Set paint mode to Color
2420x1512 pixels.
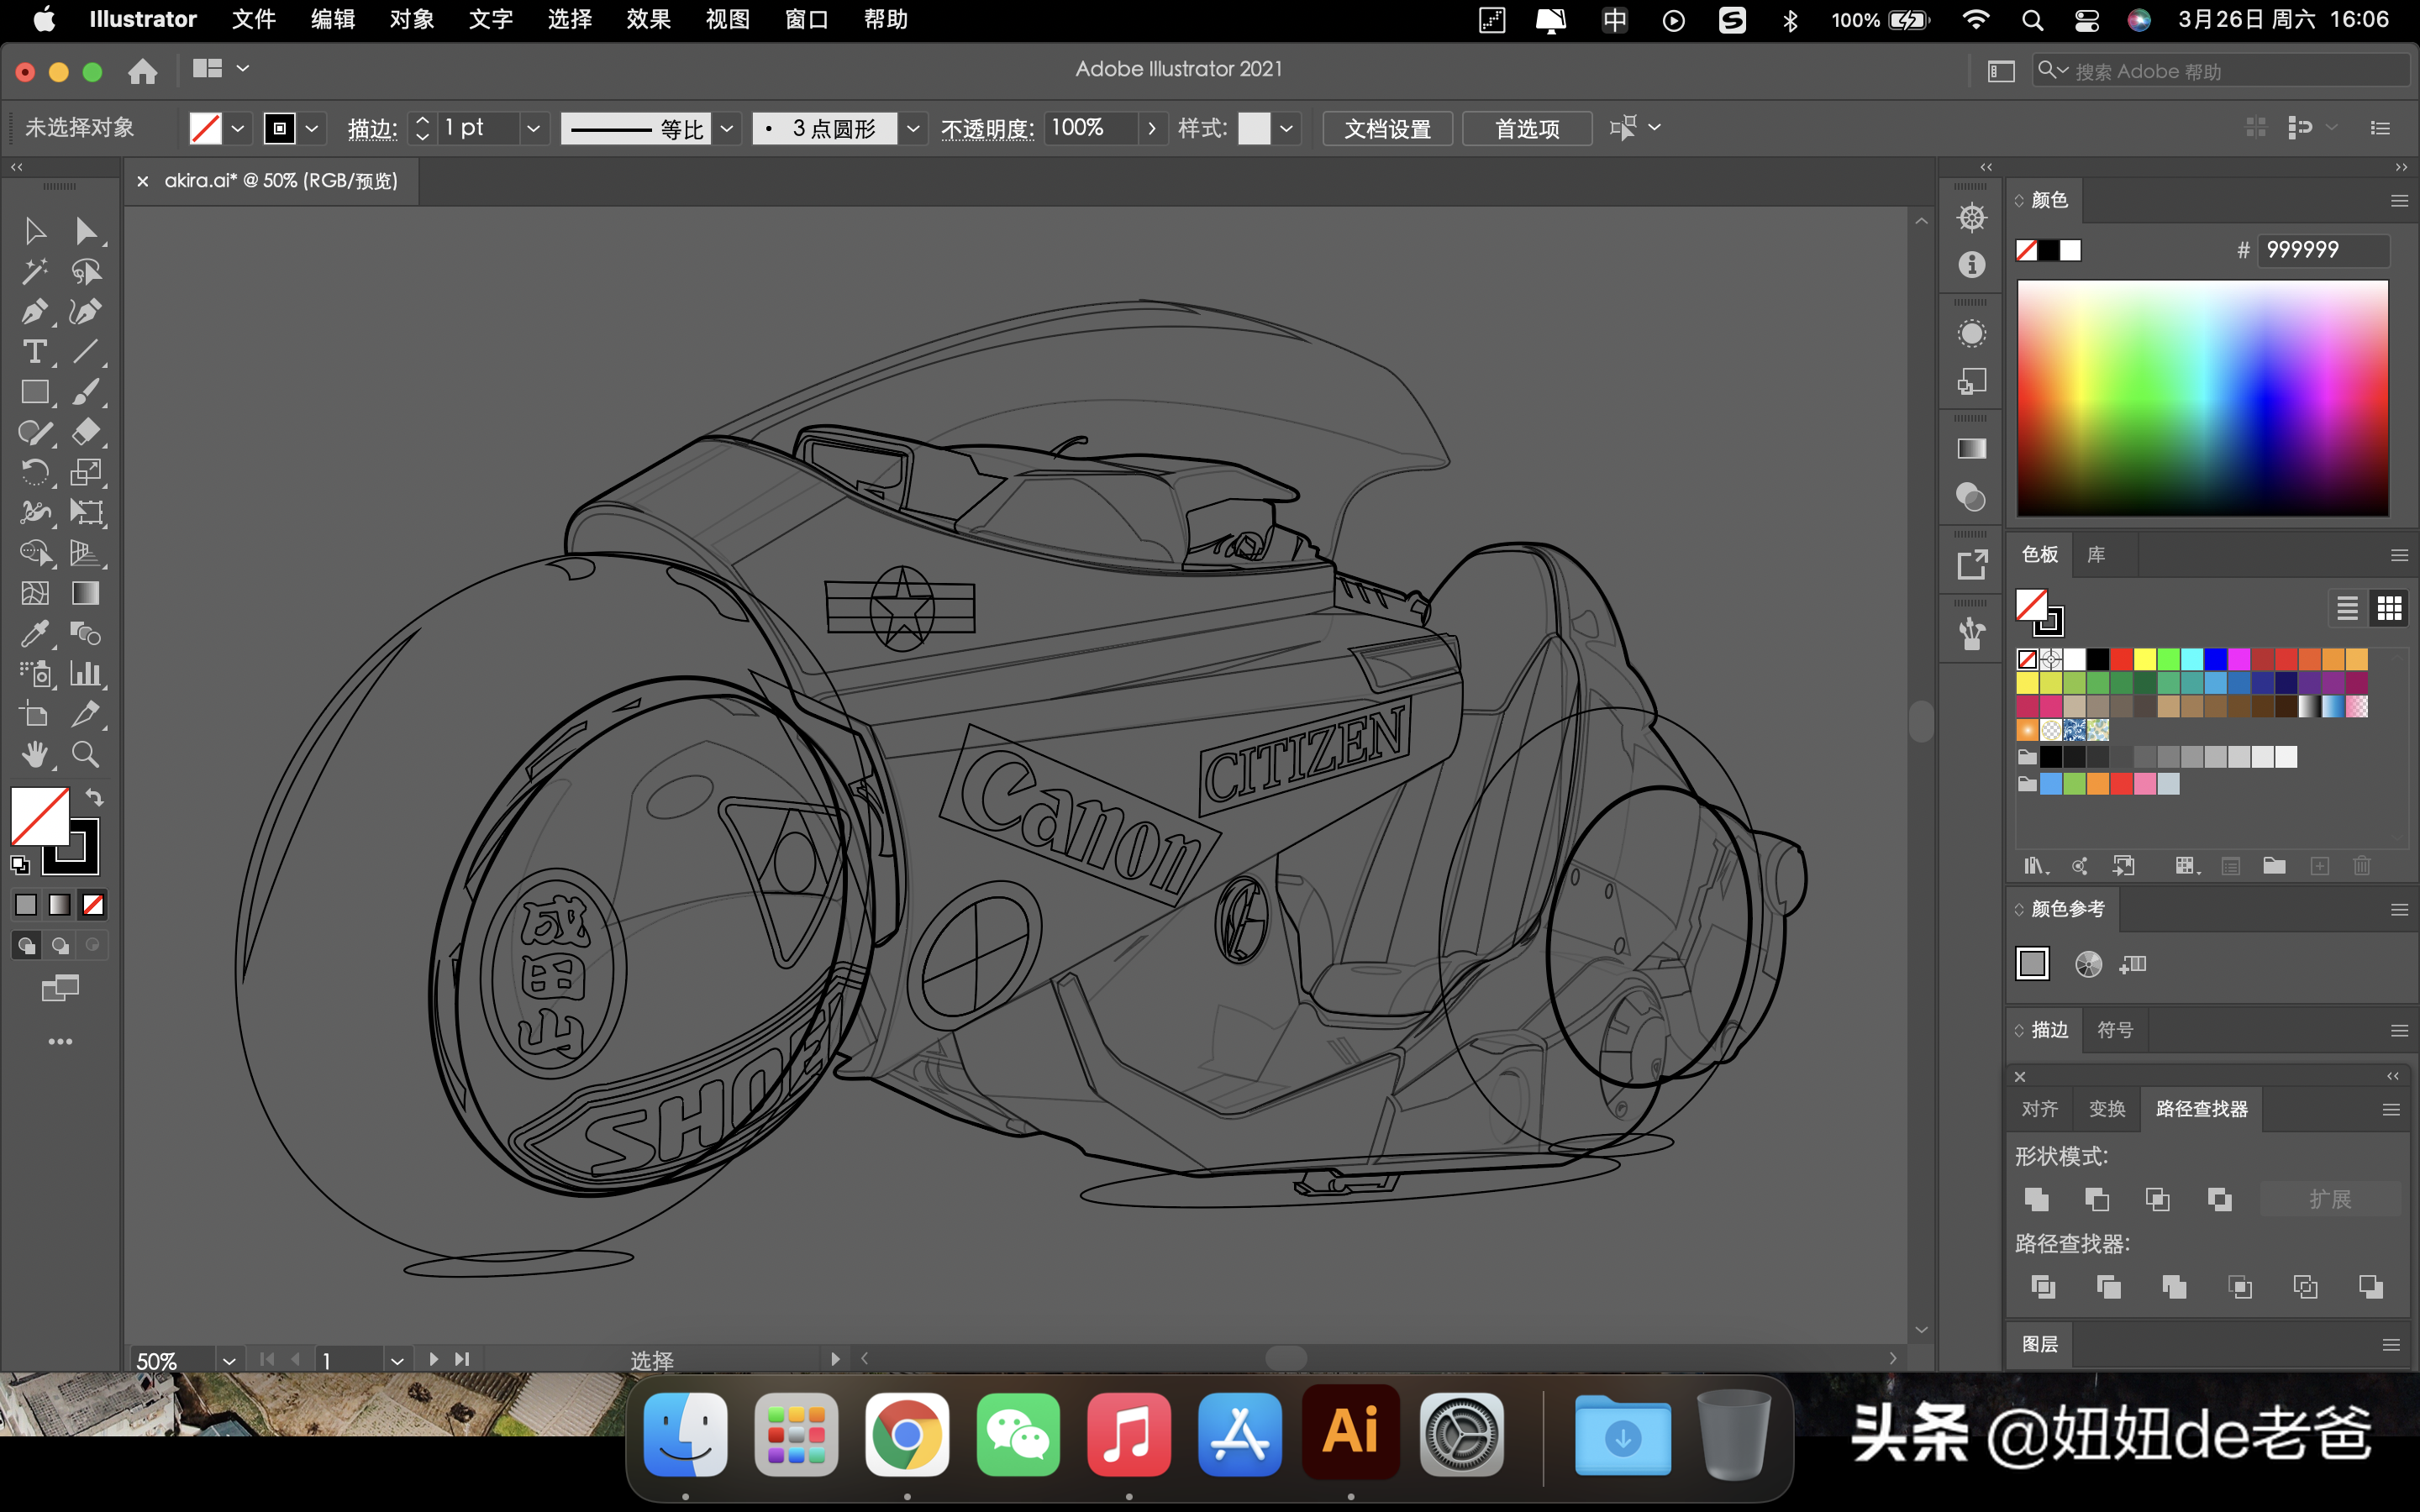coord(26,904)
